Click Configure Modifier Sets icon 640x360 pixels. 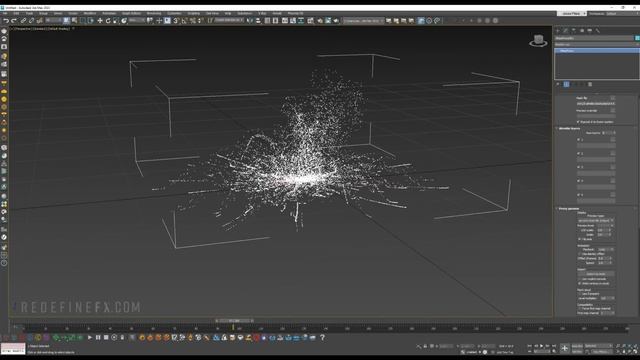(590, 84)
